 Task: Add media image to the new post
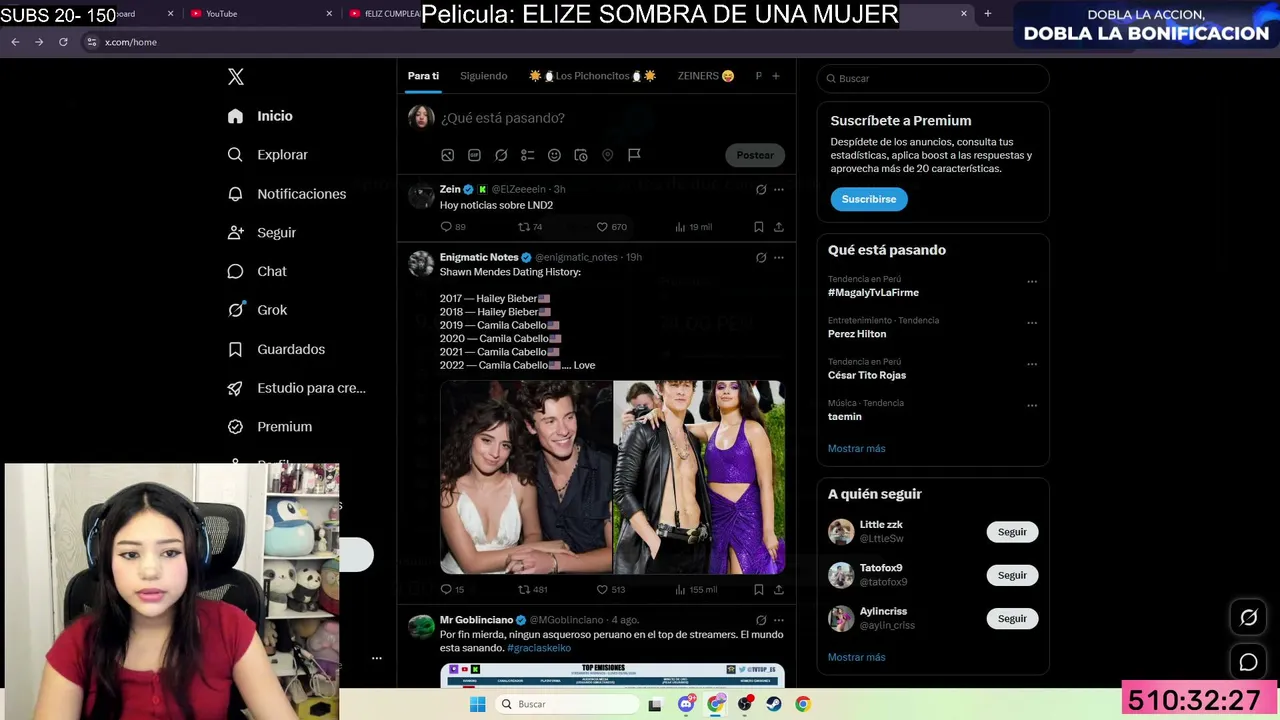[448, 155]
